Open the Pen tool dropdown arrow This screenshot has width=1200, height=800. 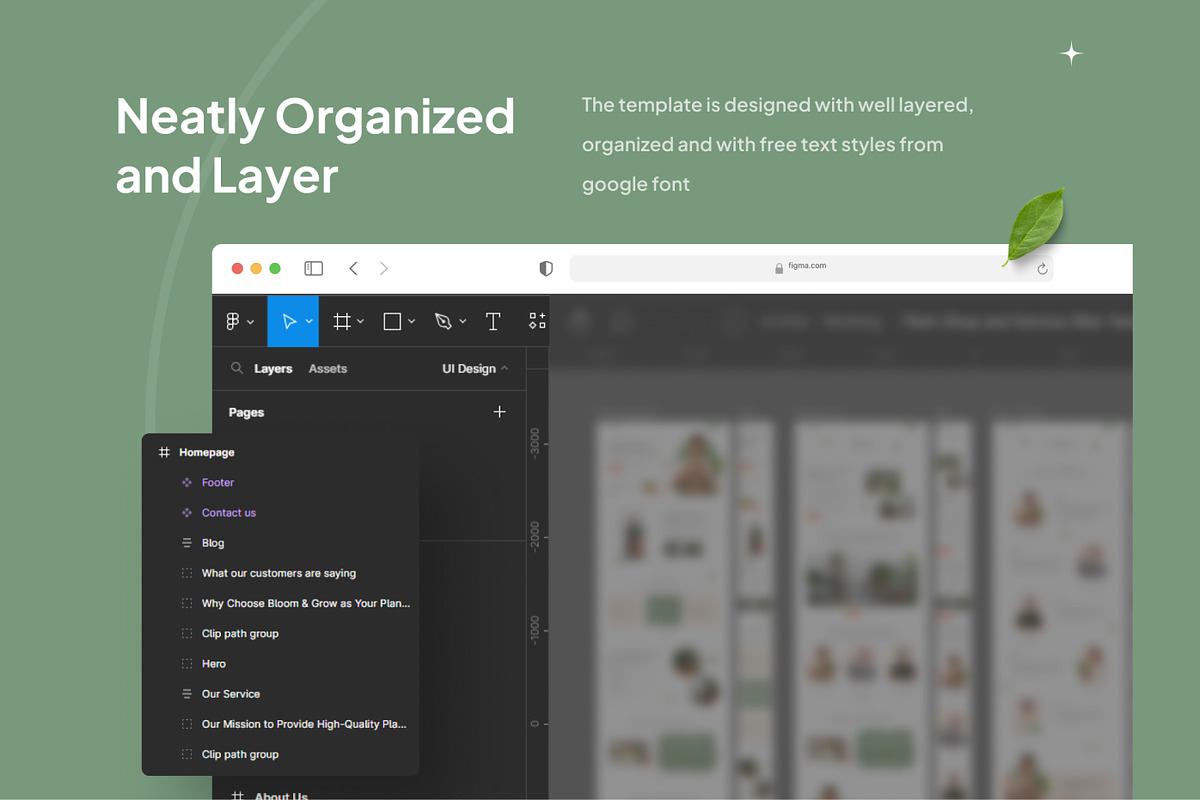pyautogui.click(x=462, y=322)
